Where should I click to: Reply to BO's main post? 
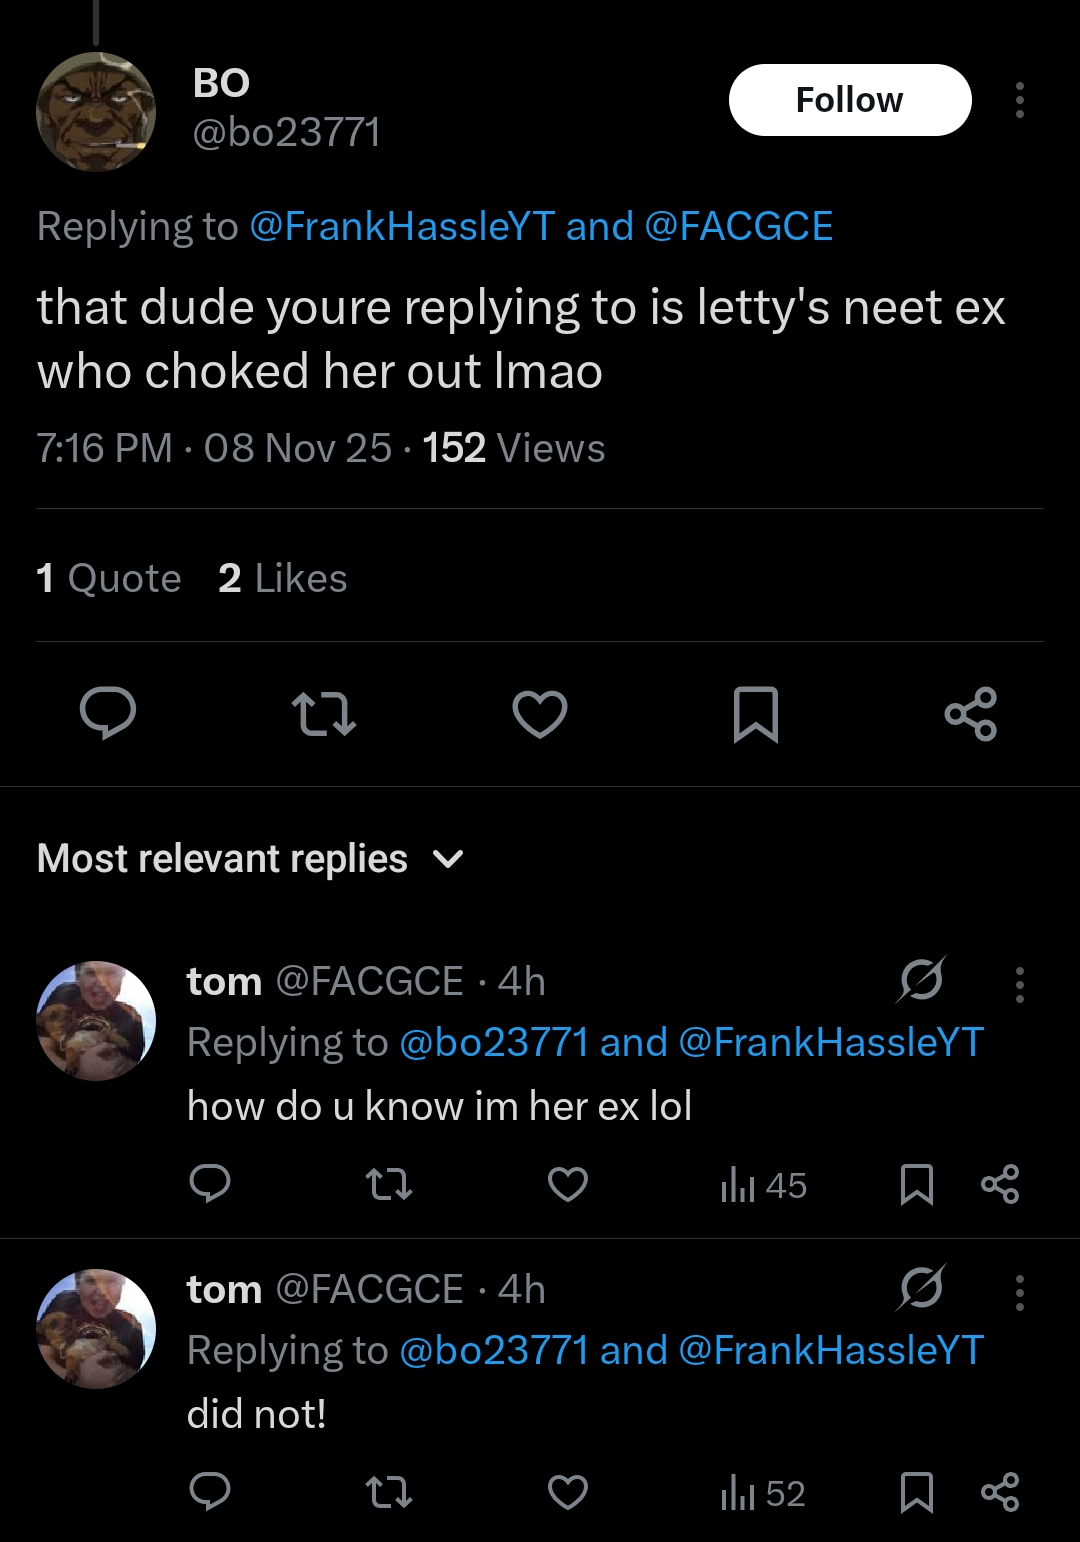tap(108, 714)
